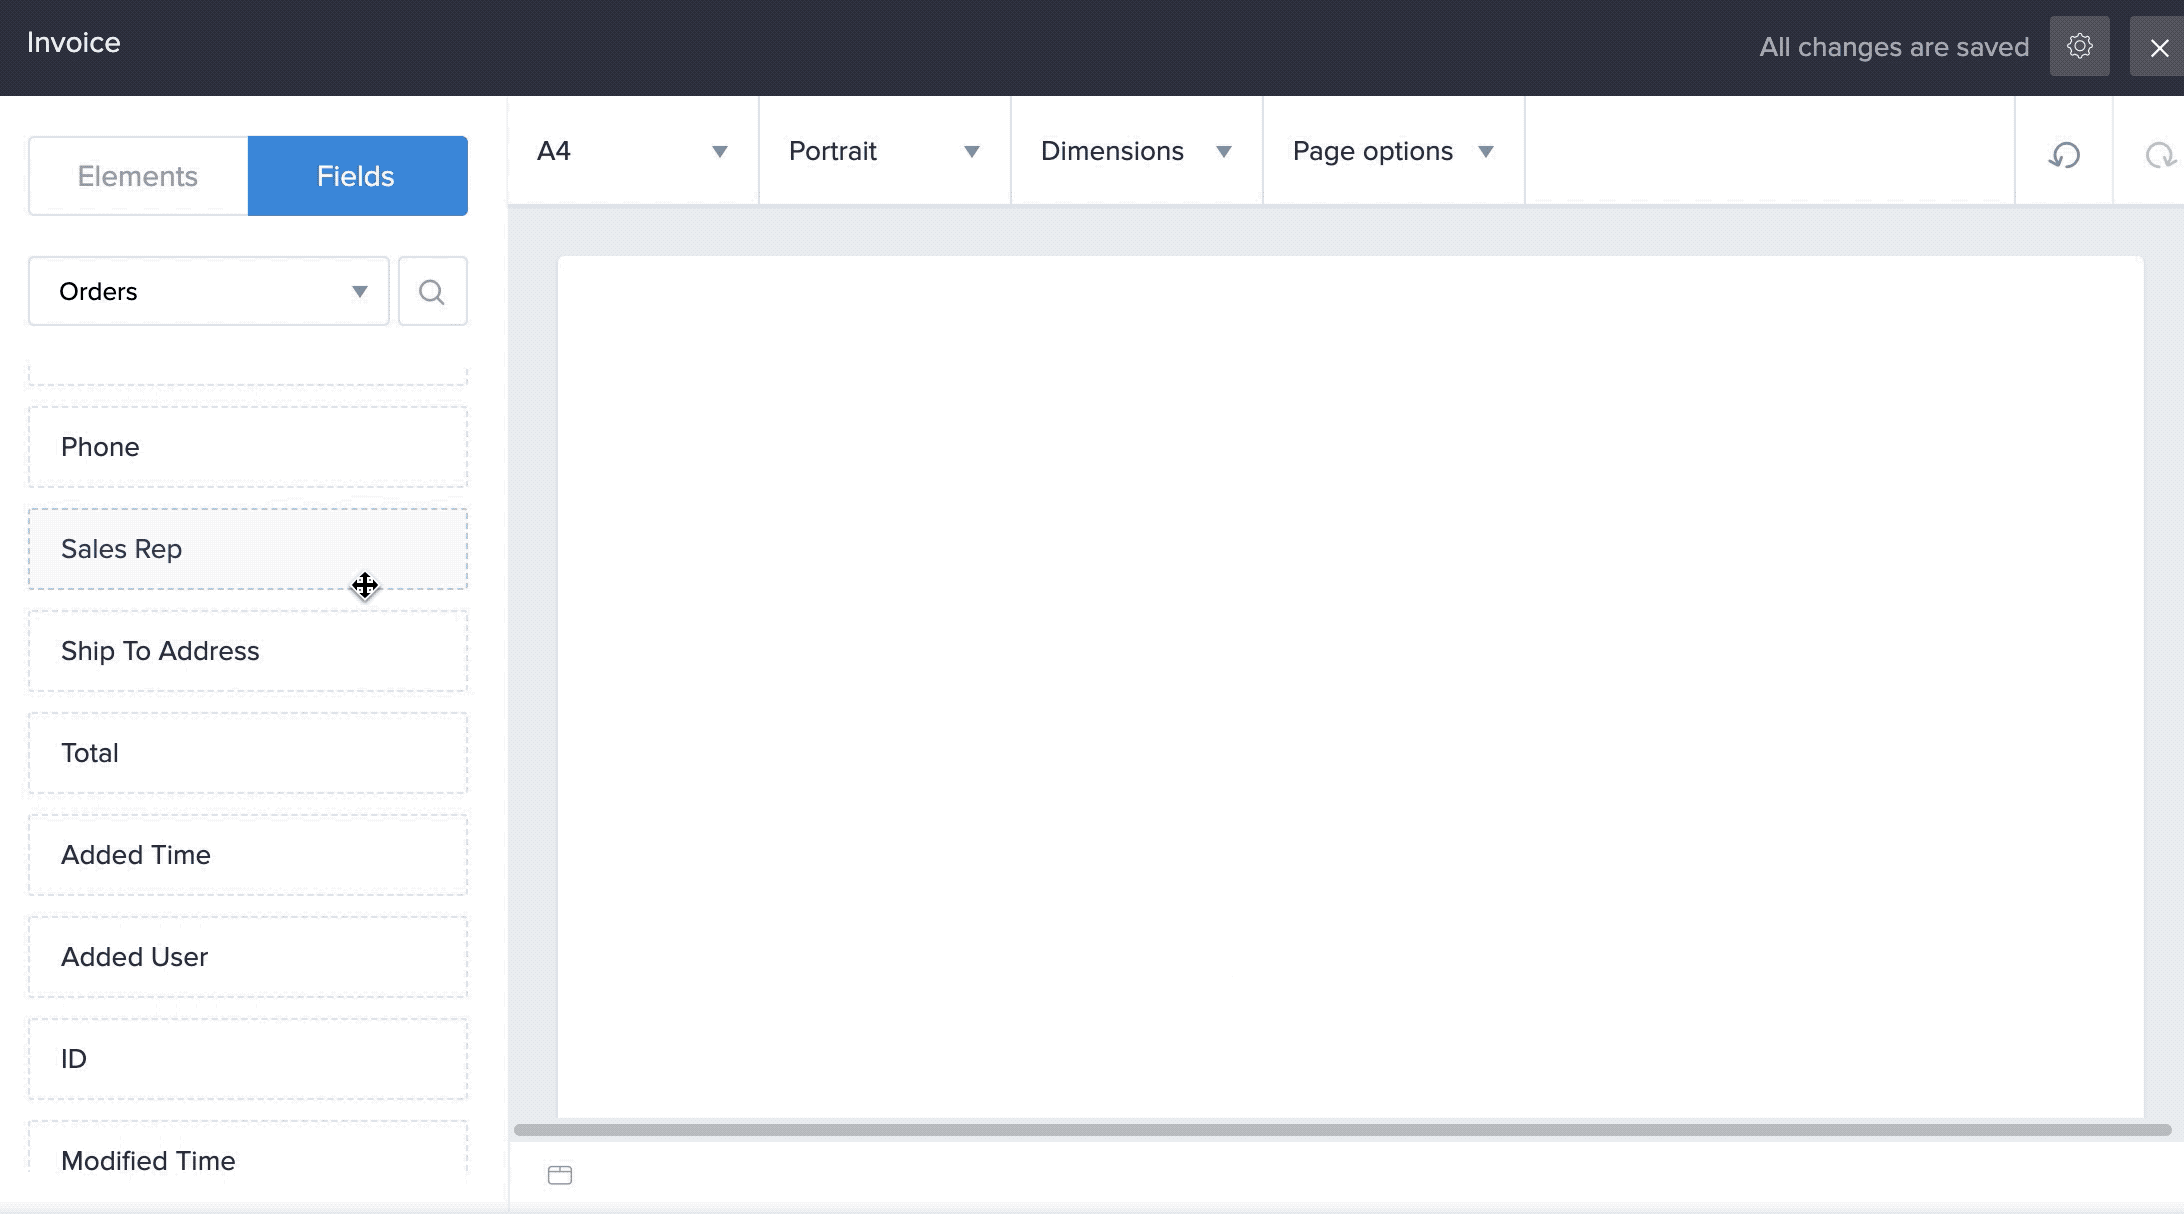2184x1214 pixels.
Task: Click the redo arrow icon
Action: 2158,154
